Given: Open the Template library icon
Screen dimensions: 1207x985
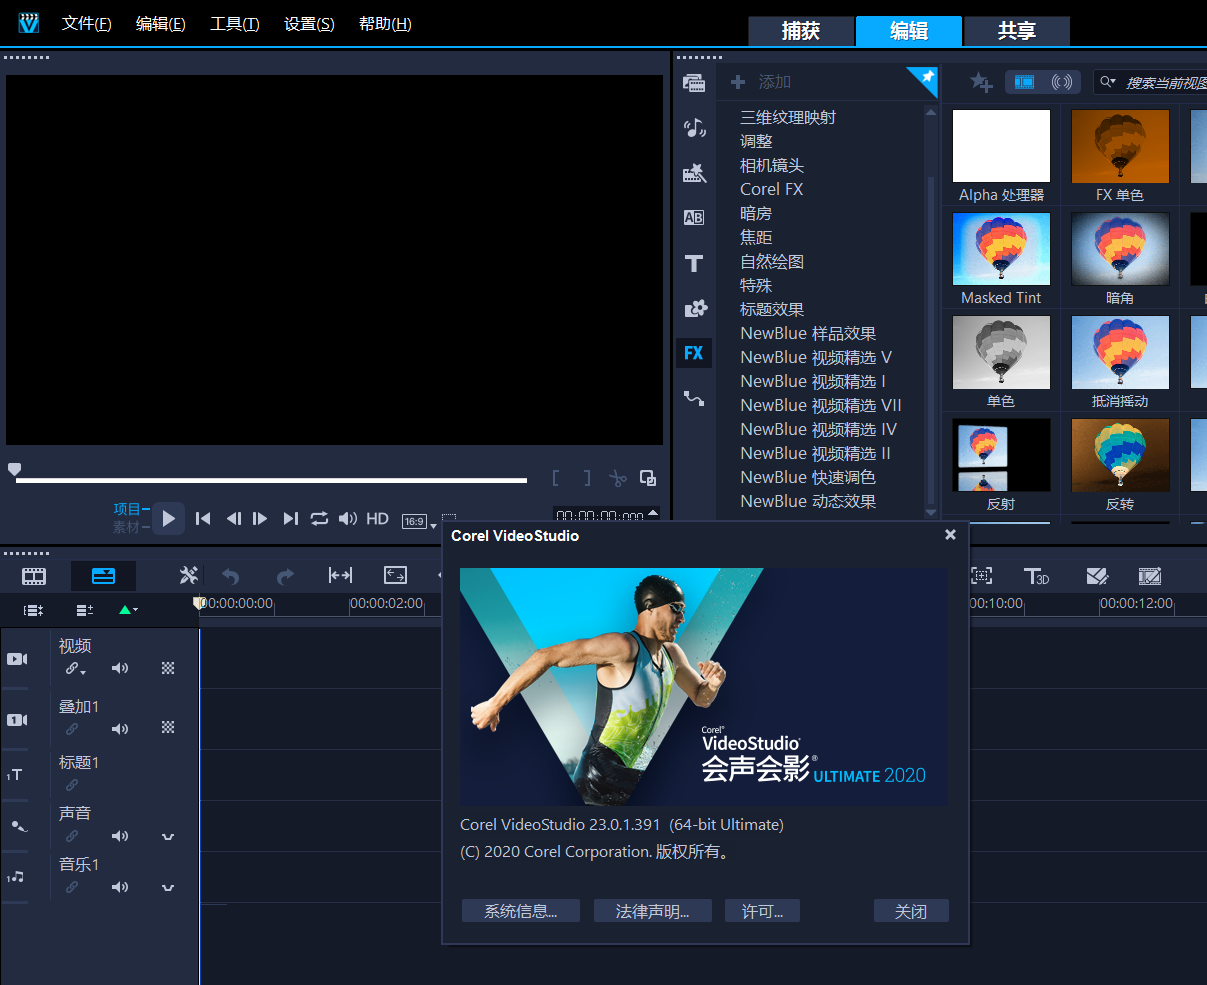Looking at the screenshot, I should click(x=694, y=173).
